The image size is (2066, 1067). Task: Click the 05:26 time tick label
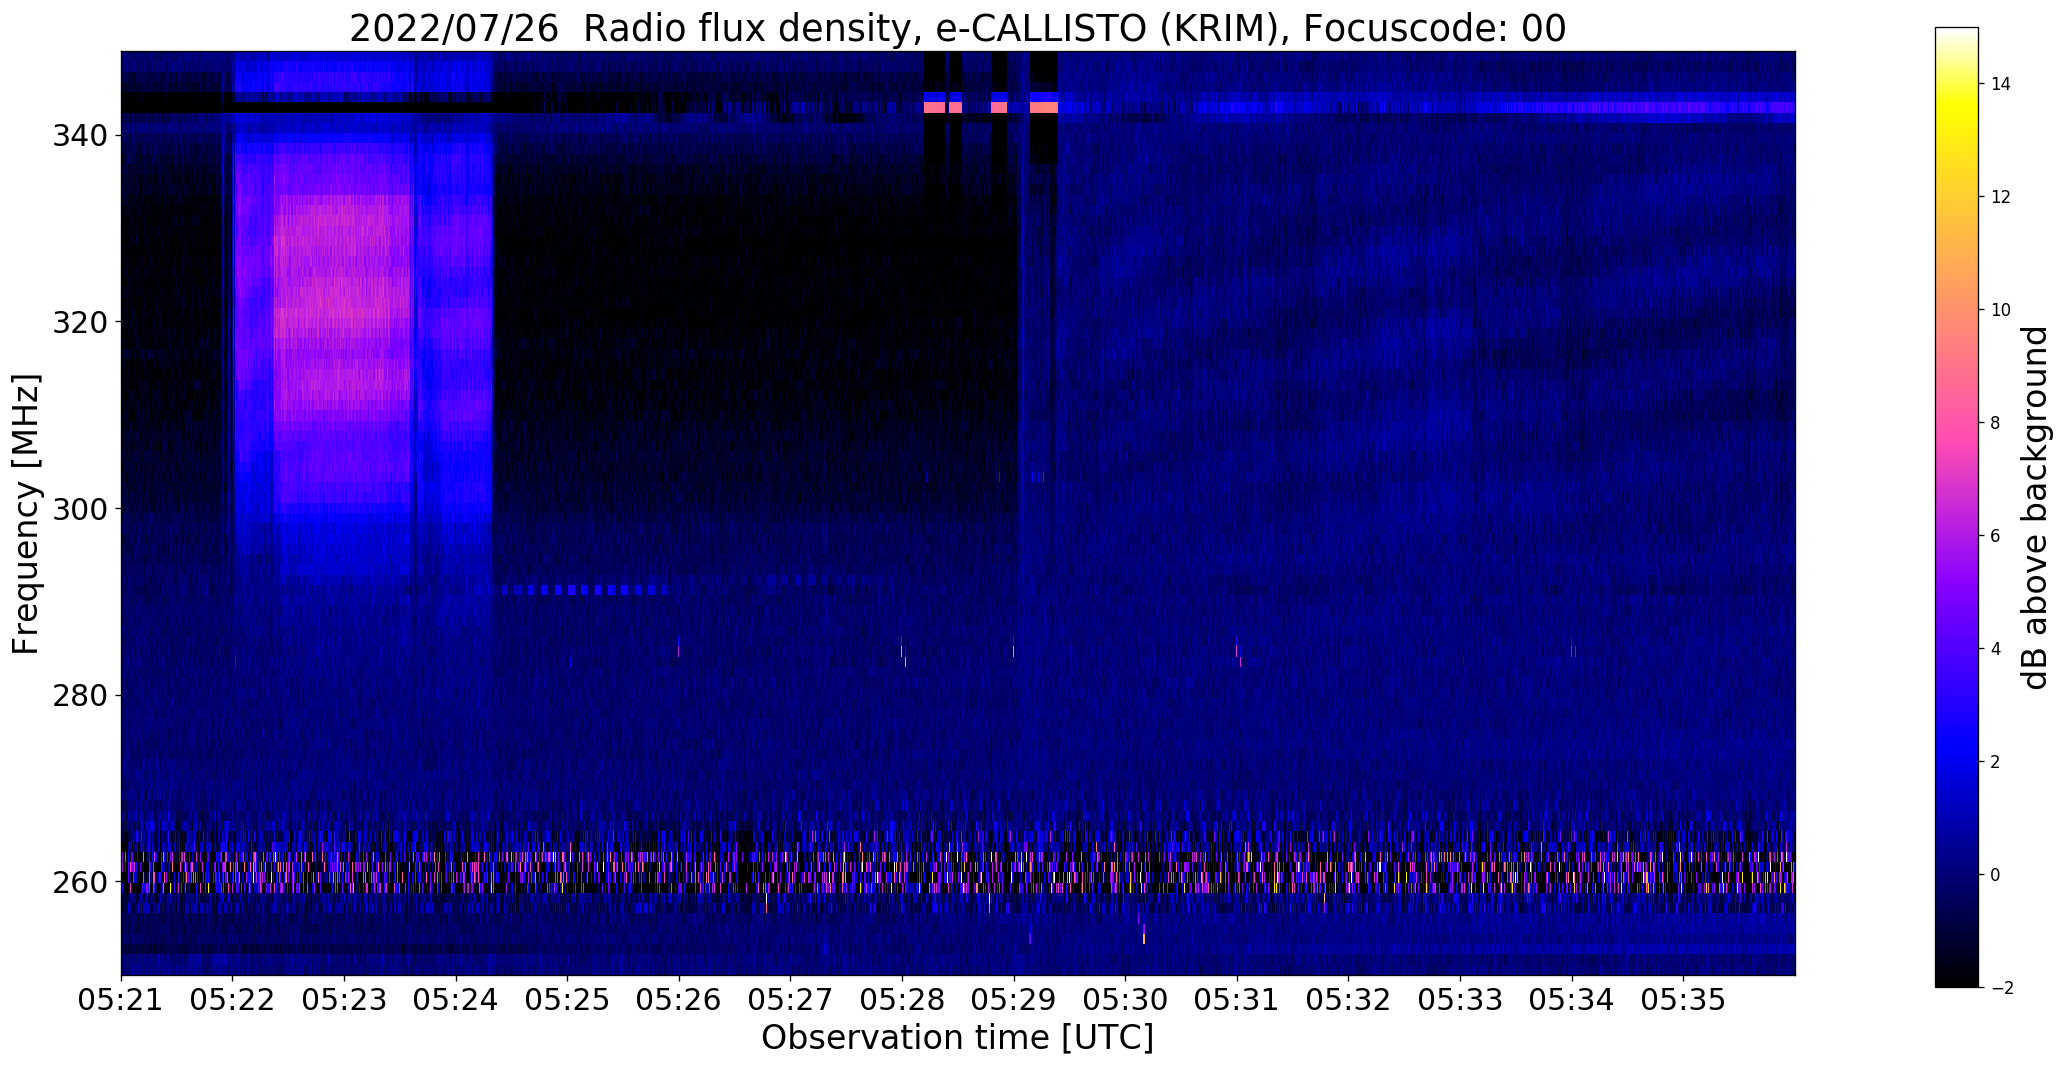[x=679, y=1001]
